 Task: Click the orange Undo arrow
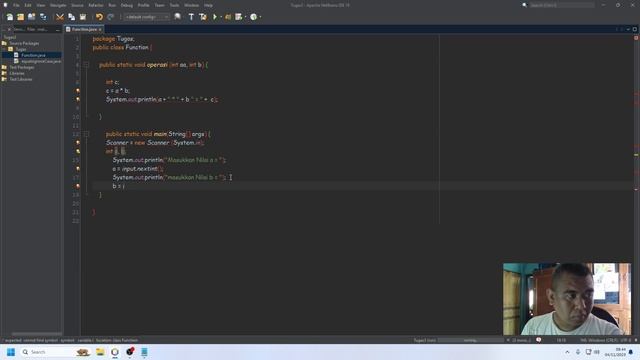tap(99, 17)
